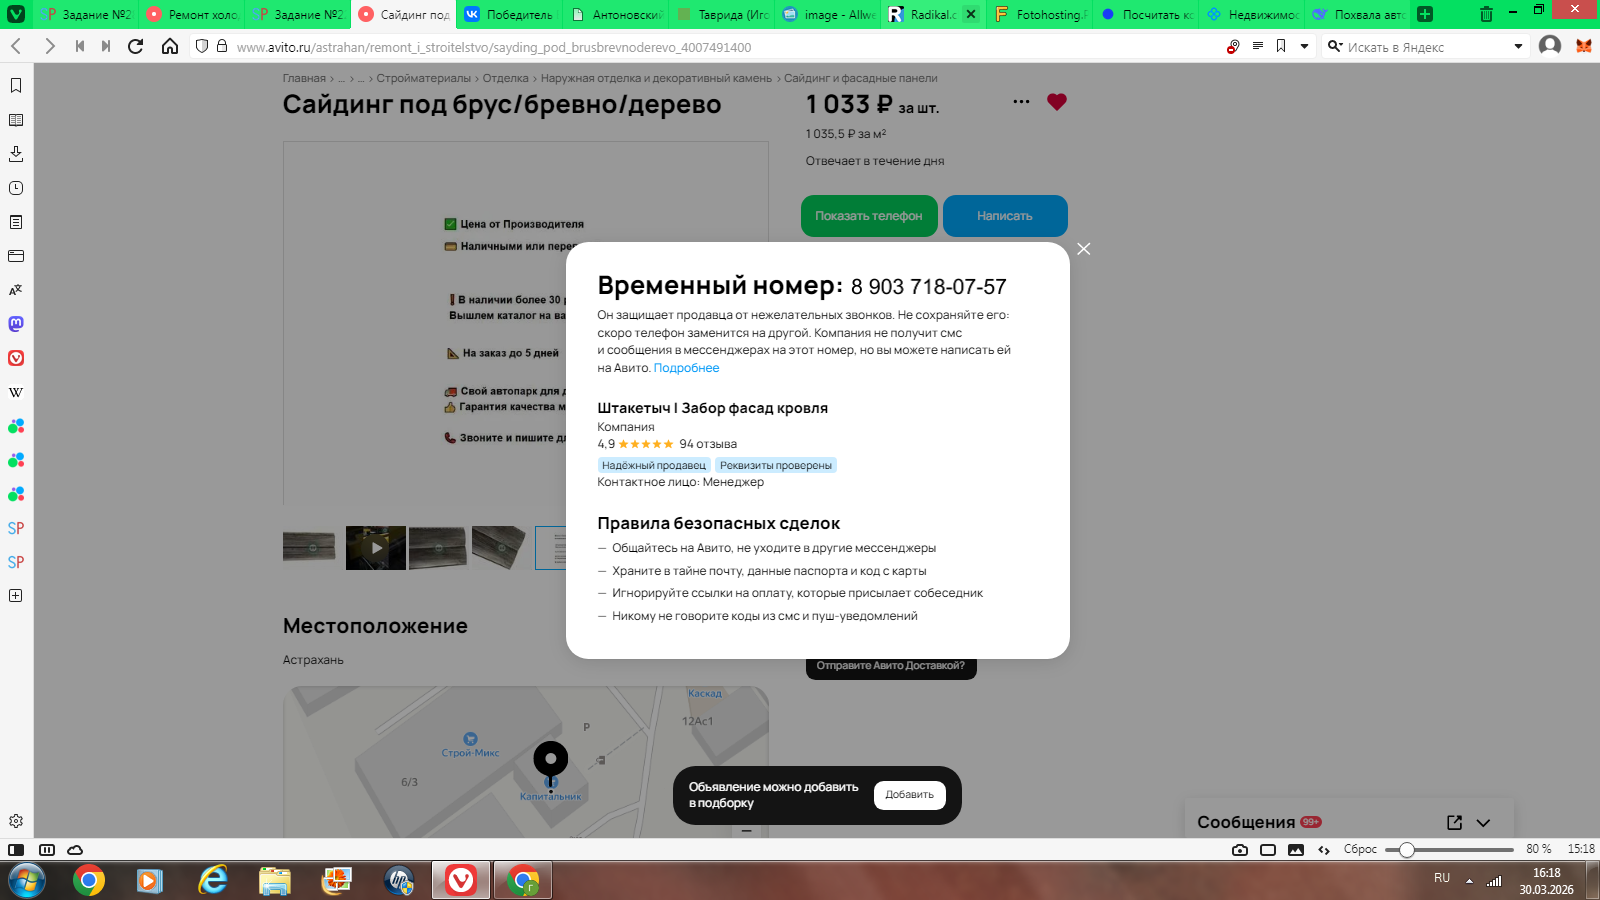
Task: Open the Windows Start menu
Action: 27,880
